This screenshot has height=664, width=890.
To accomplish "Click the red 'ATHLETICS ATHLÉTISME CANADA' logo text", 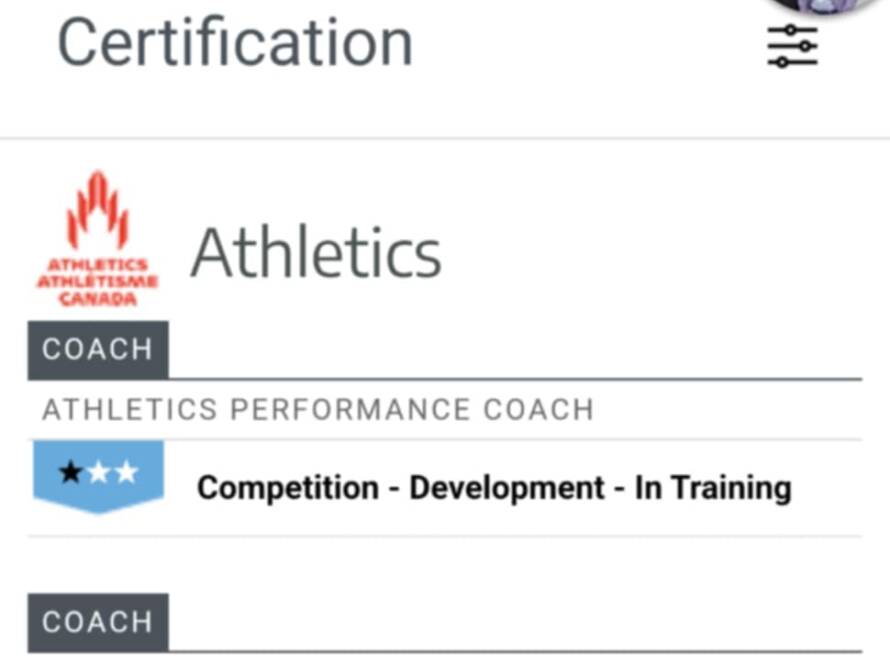I will [x=98, y=281].
